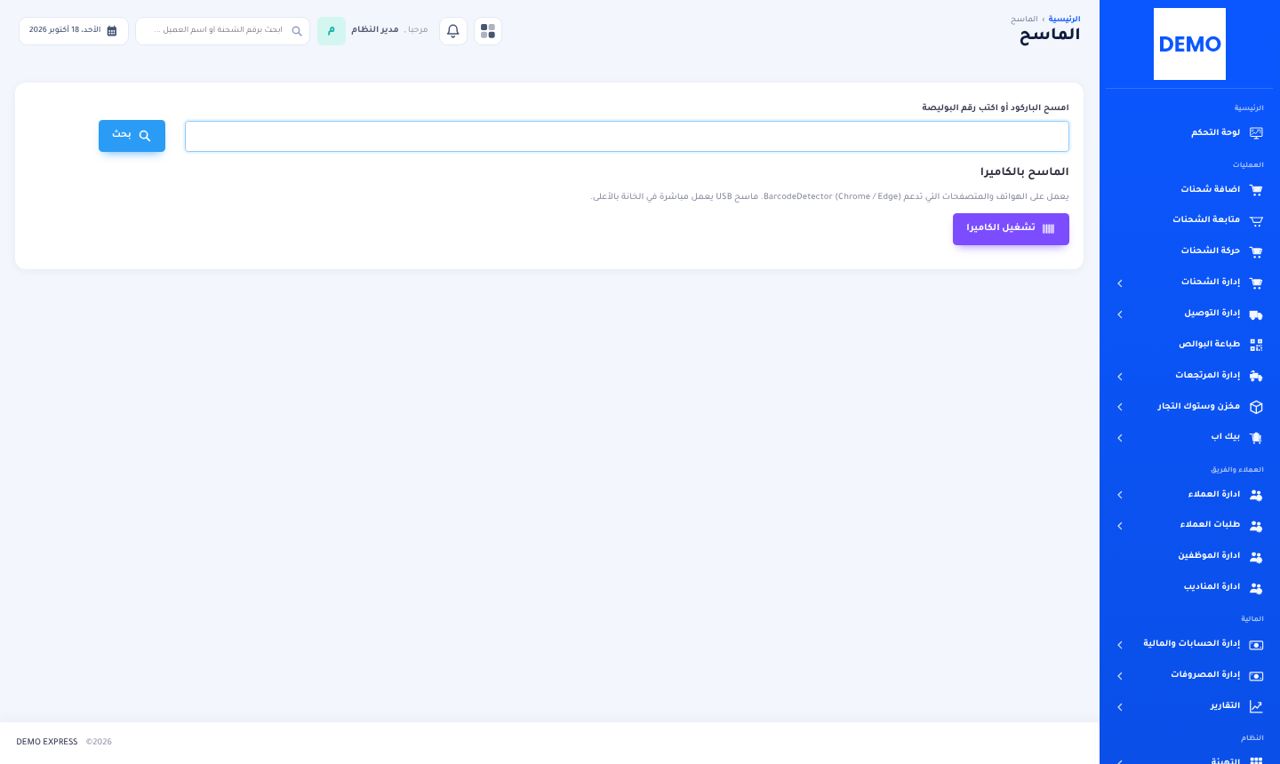Click the blue بحث search button
Screen dimensions: 1280x764
pyautogui.click(x=132, y=135)
